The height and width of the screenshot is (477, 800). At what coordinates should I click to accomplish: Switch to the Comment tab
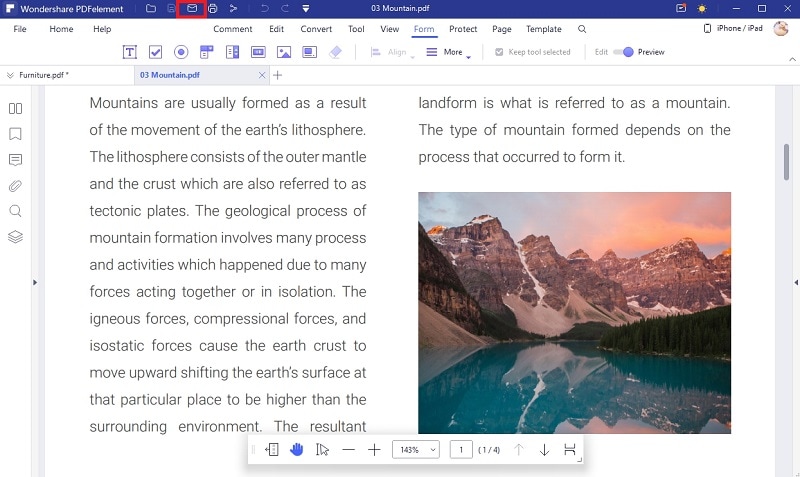(x=233, y=29)
